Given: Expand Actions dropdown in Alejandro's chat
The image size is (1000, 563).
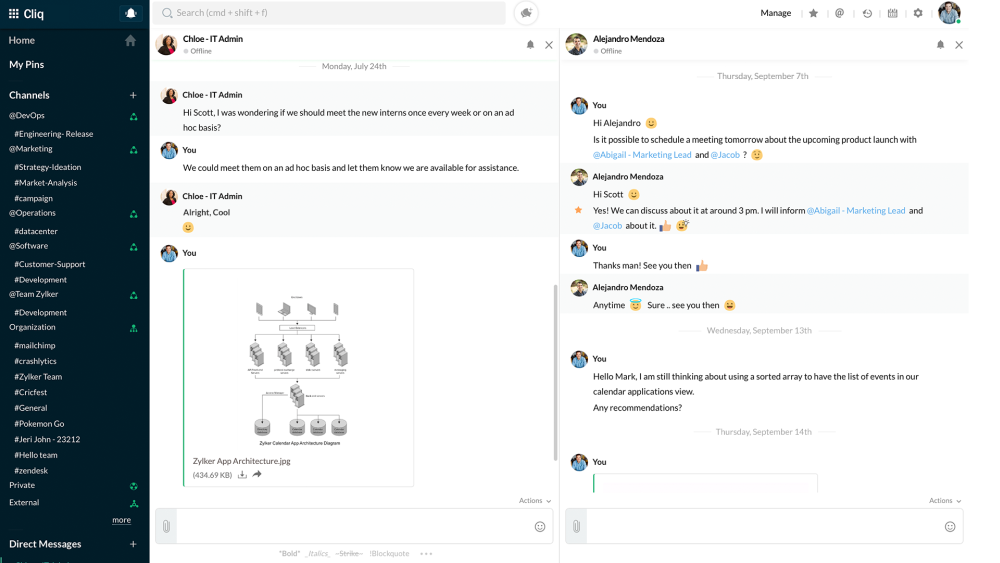Looking at the screenshot, I should [945, 500].
